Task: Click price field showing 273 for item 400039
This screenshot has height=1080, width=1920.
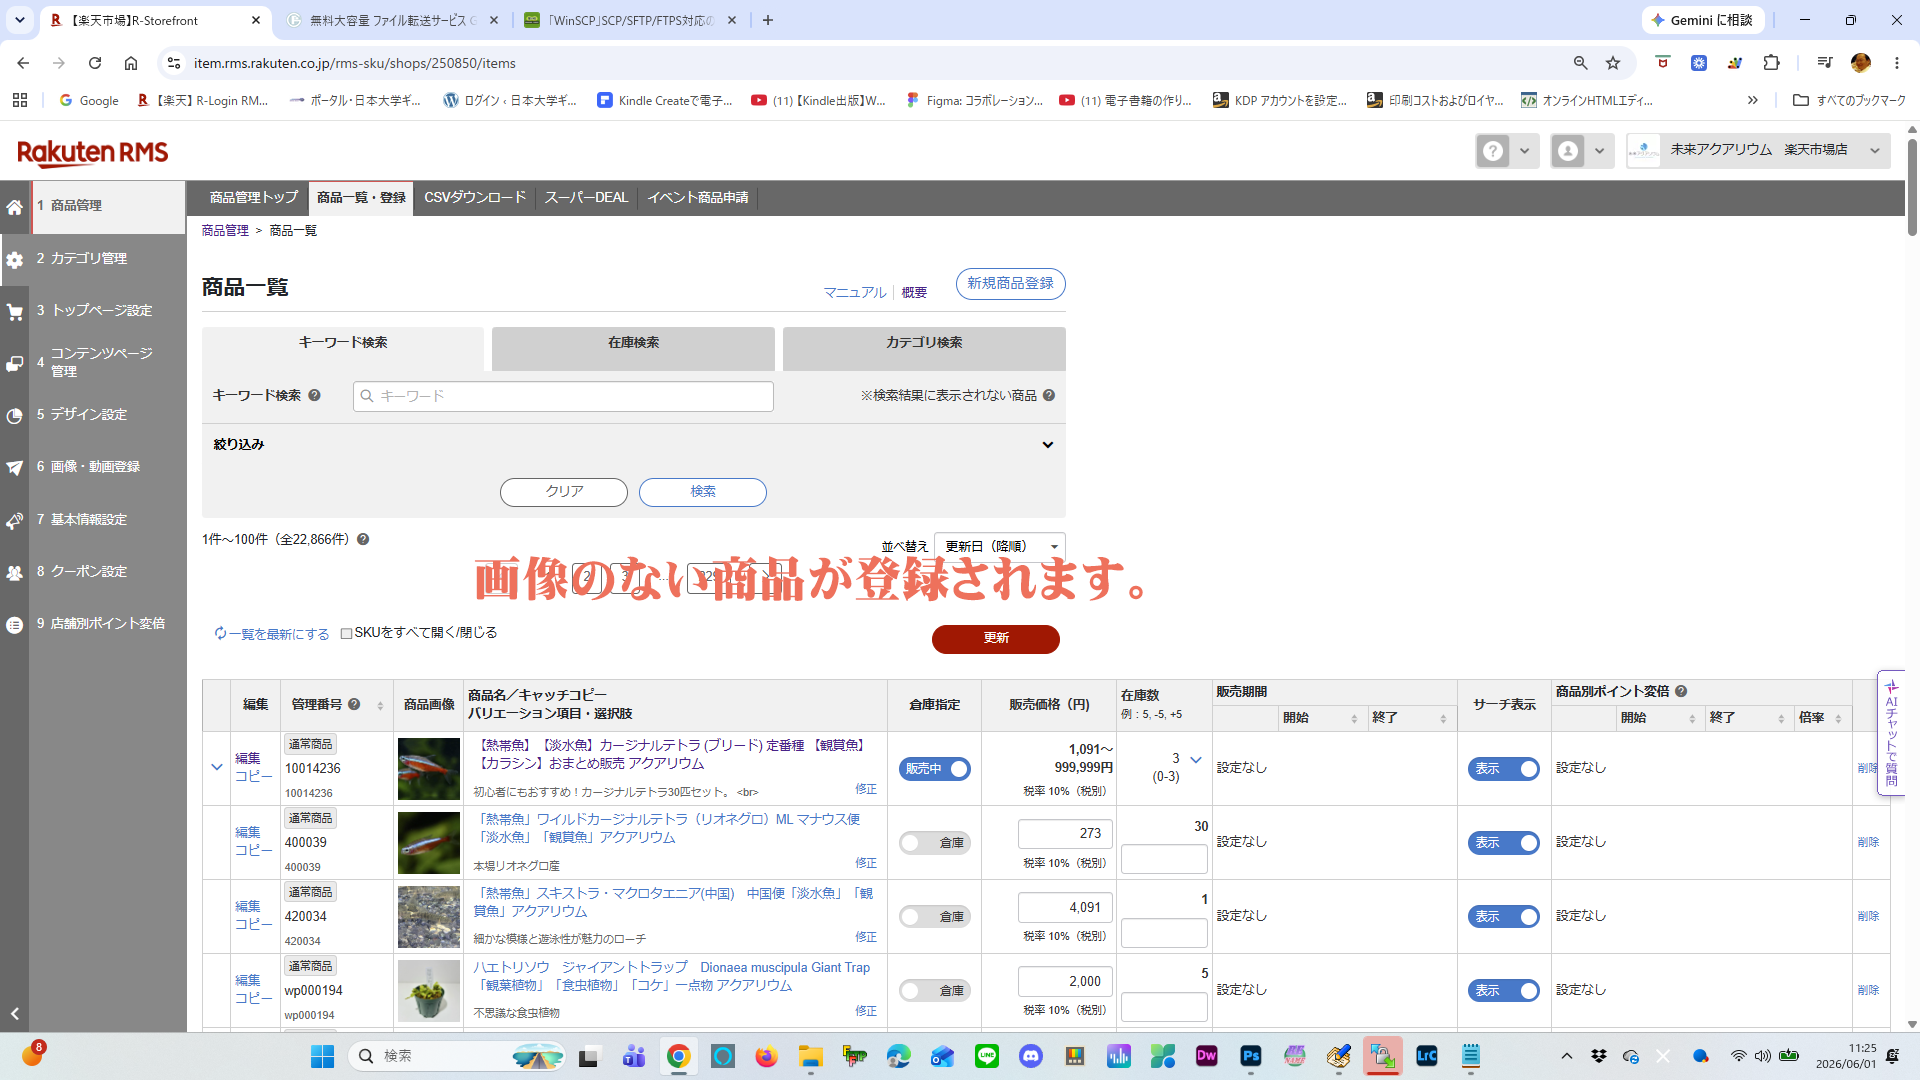Action: (1065, 833)
